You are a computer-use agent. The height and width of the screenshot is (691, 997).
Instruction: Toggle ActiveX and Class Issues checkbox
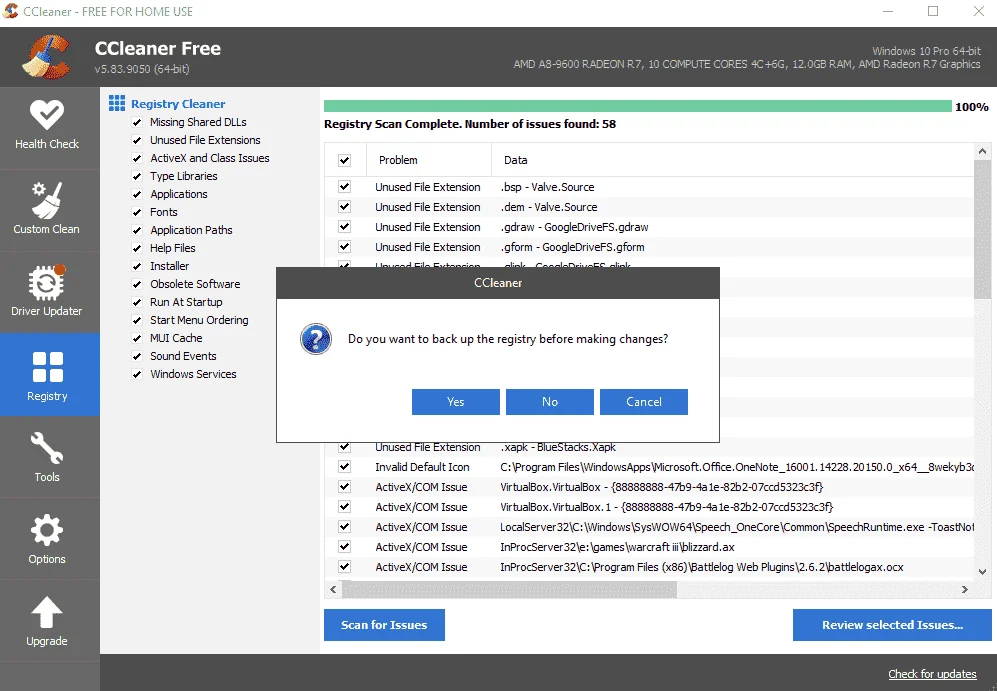137,158
